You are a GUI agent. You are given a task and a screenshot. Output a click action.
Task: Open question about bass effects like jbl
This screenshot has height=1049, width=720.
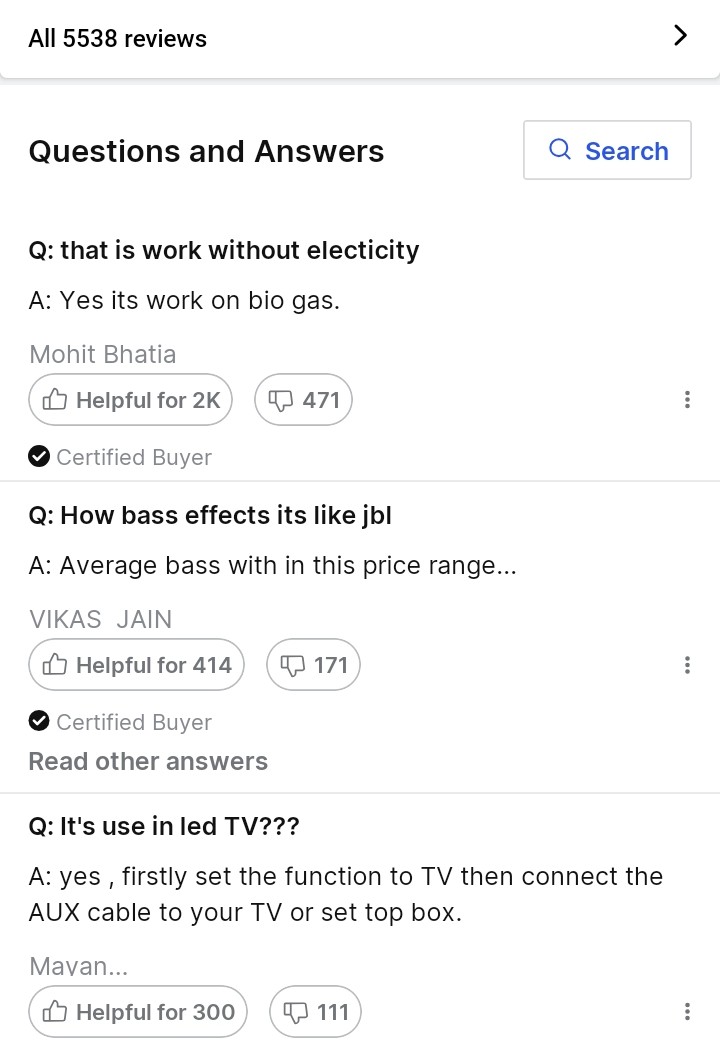[210, 515]
